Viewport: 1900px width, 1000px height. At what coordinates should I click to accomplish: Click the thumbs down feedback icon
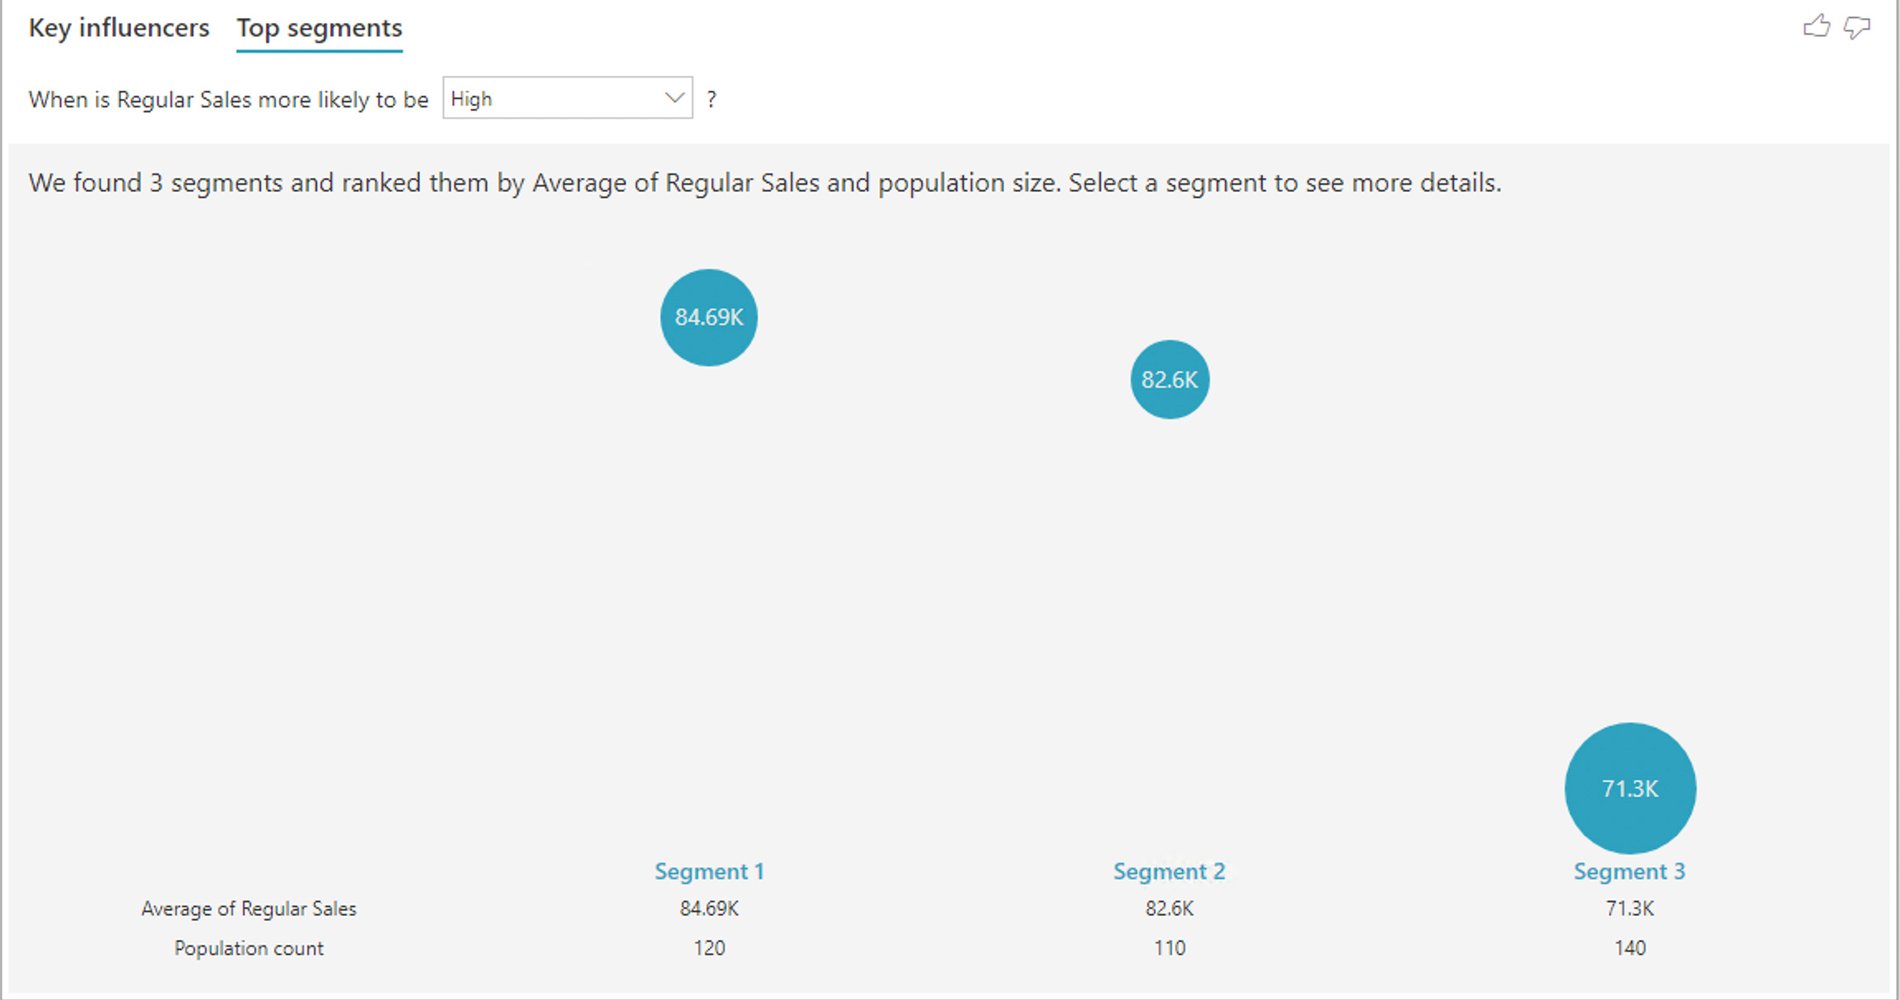1855,27
